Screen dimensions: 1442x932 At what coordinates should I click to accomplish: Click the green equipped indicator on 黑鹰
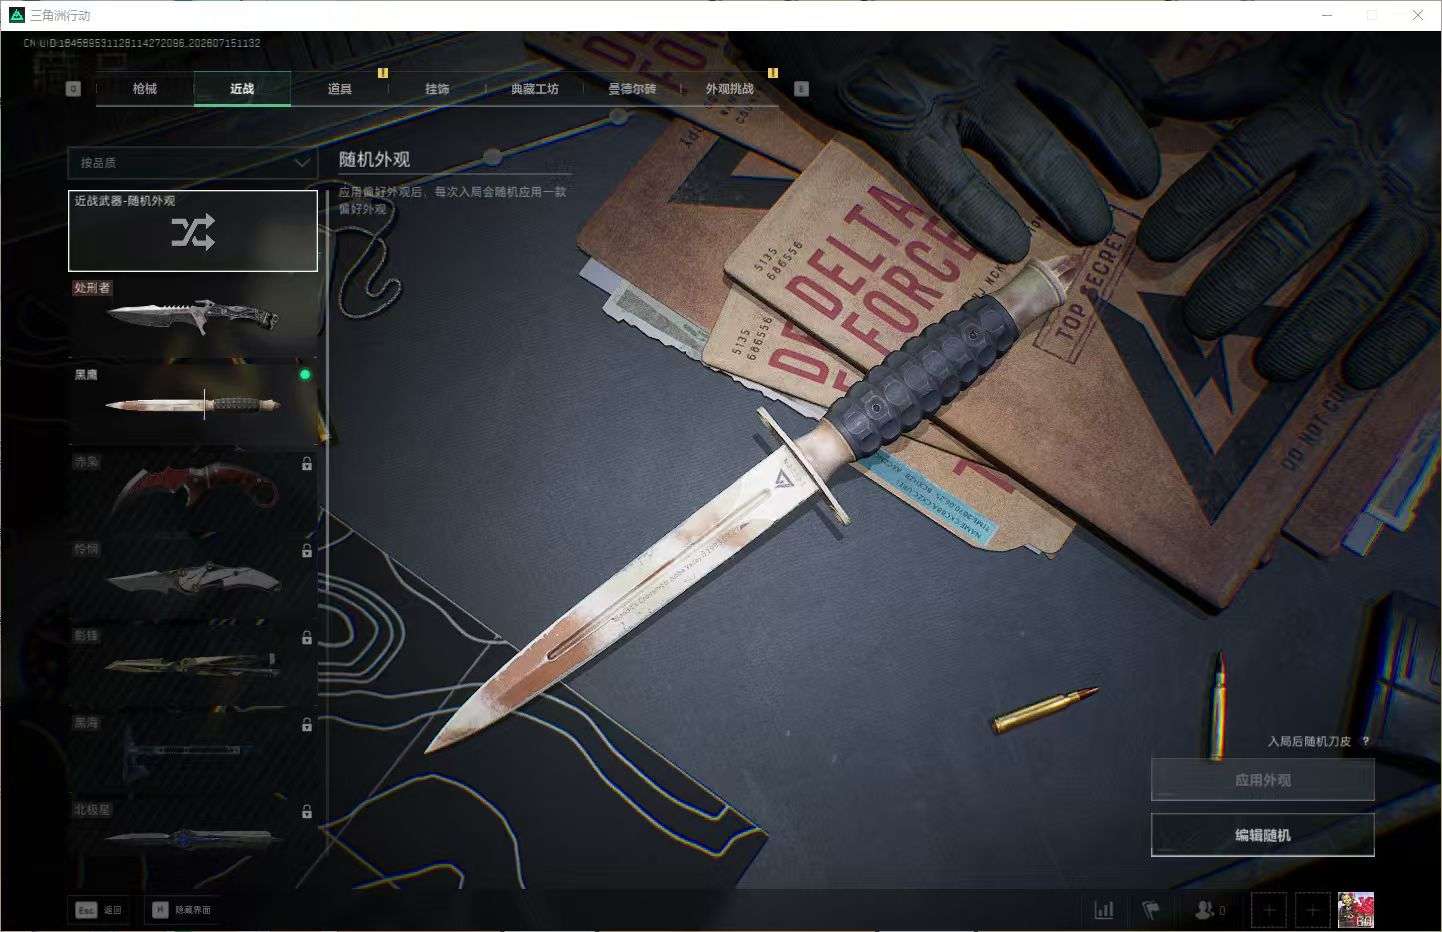tap(305, 375)
